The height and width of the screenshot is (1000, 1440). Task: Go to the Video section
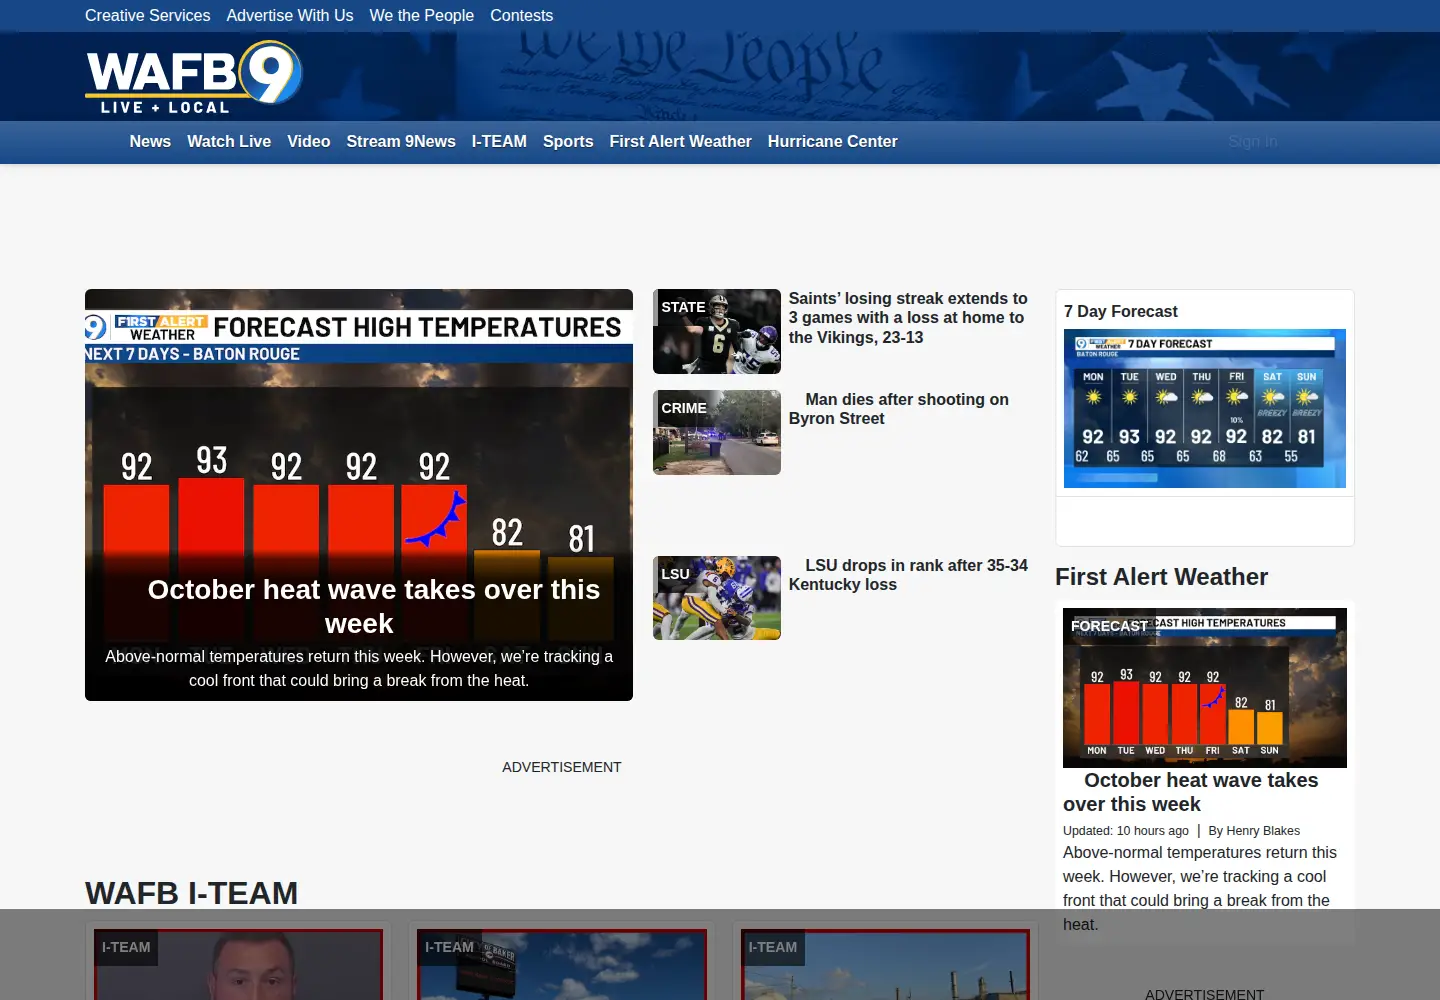pyautogui.click(x=309, y=141)
